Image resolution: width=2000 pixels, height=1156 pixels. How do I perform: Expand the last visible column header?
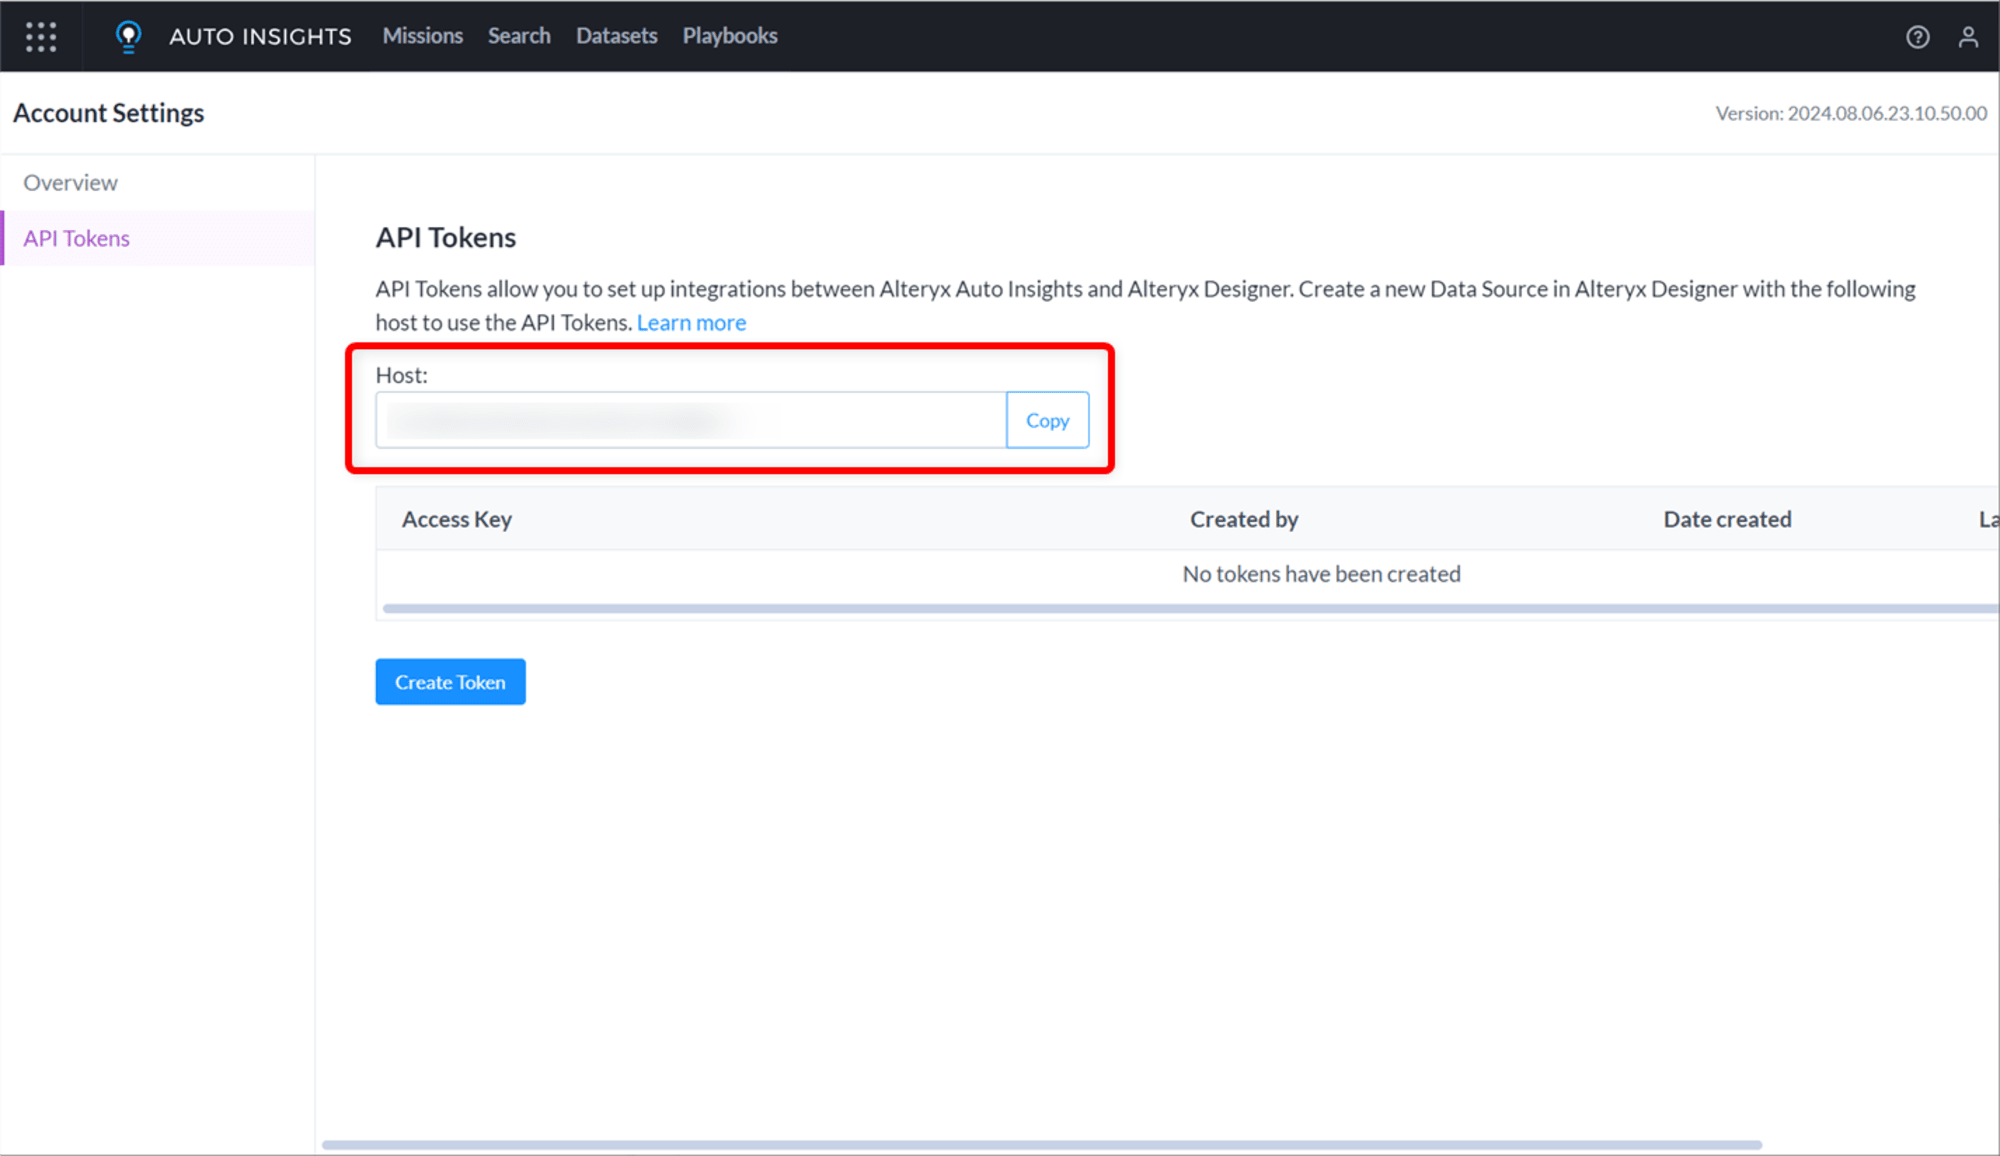click(x=1985, y=519)
